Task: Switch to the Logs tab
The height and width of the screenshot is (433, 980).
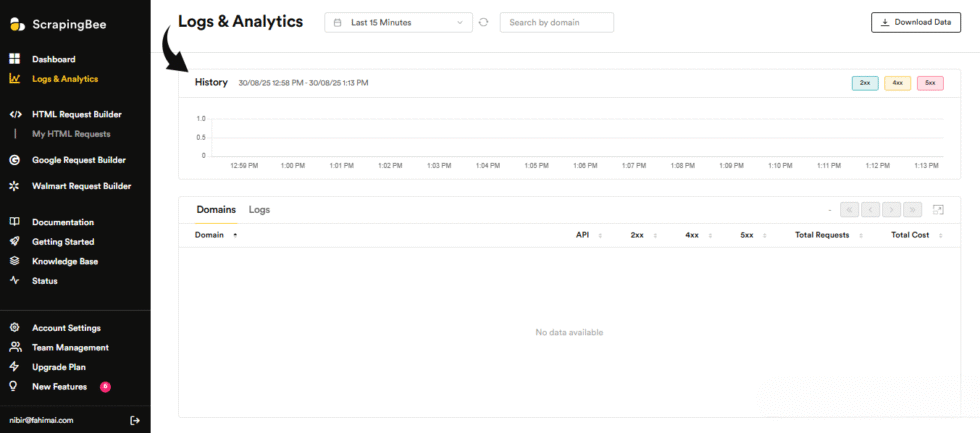Action: click(259, 210)
